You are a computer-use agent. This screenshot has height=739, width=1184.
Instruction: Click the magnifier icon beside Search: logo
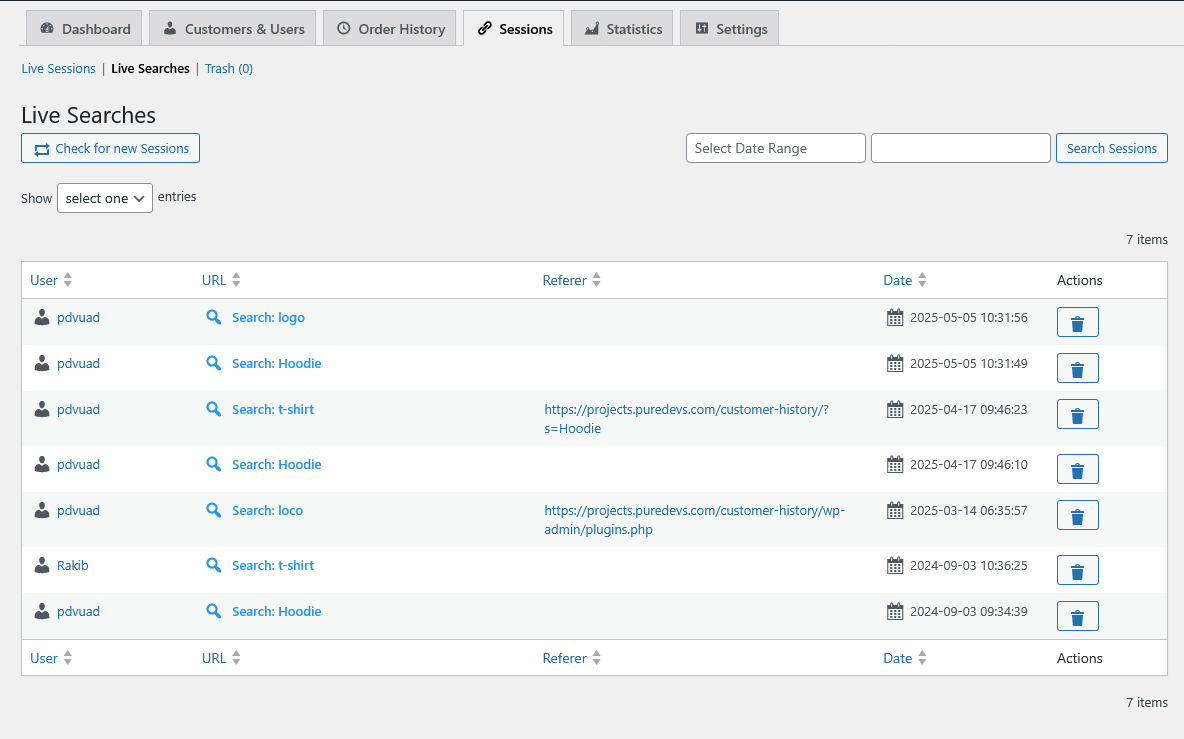click(x=213, y=317)
